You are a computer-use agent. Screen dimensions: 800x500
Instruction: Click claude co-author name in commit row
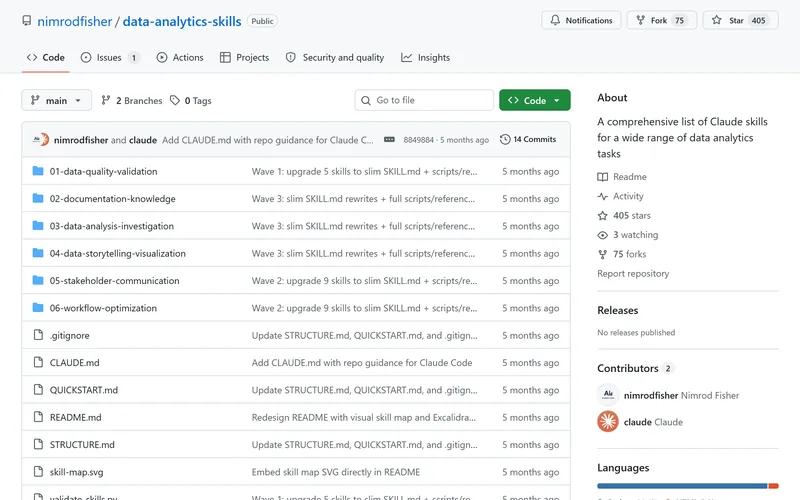point(143,140)
